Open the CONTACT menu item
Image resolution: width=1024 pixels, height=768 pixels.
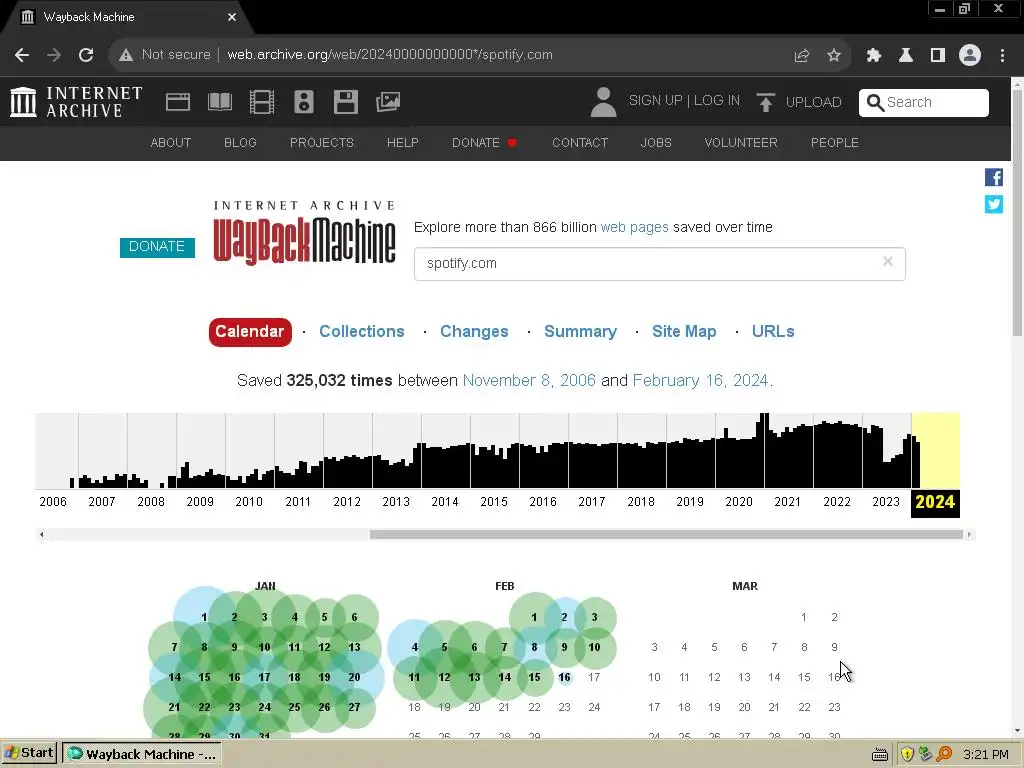(x=580, y=142)
